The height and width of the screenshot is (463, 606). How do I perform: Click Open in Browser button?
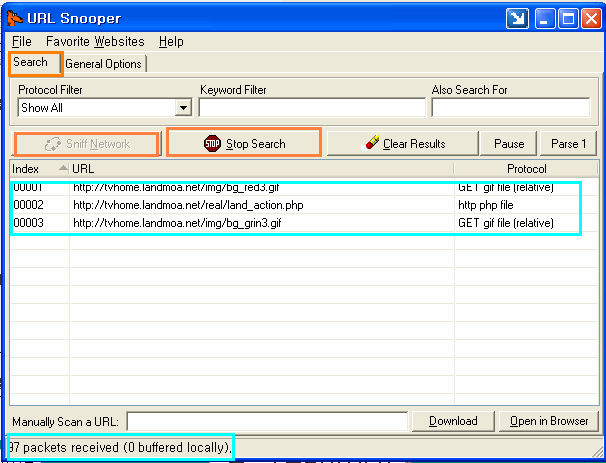[x=549, y=421]
